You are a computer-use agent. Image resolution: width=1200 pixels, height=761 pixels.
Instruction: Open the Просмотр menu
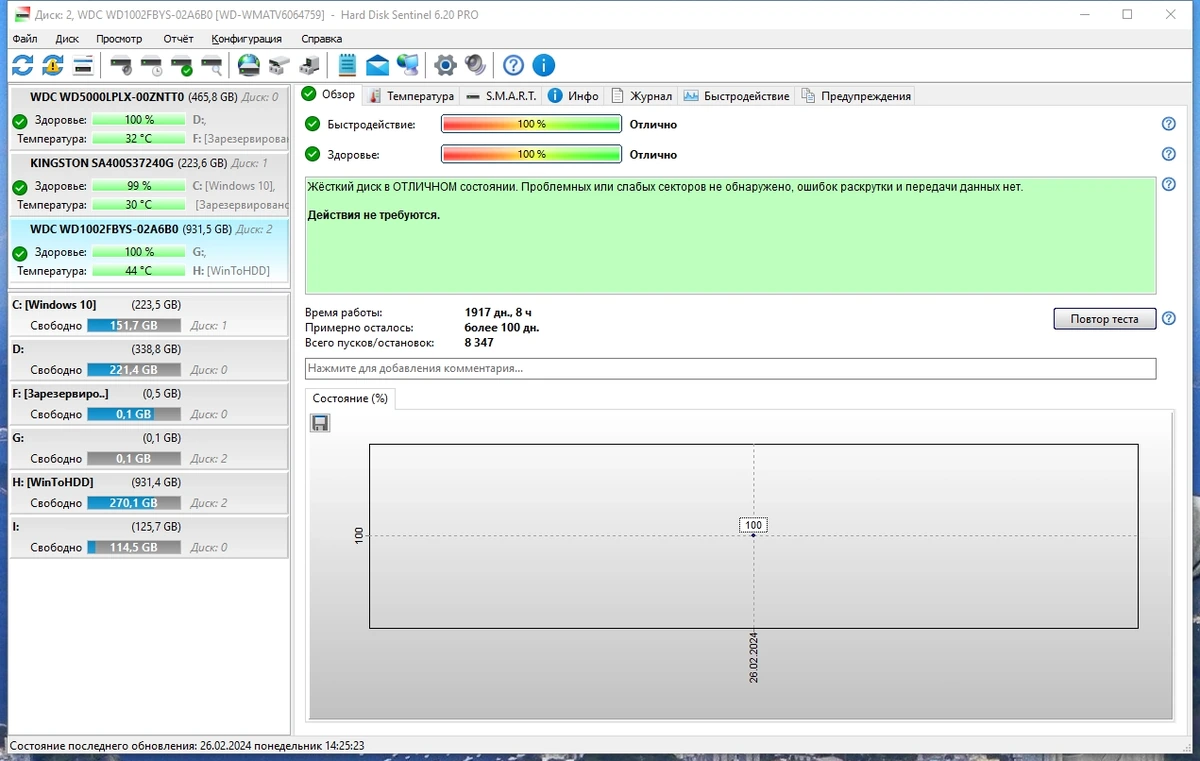tap(119, 39)
